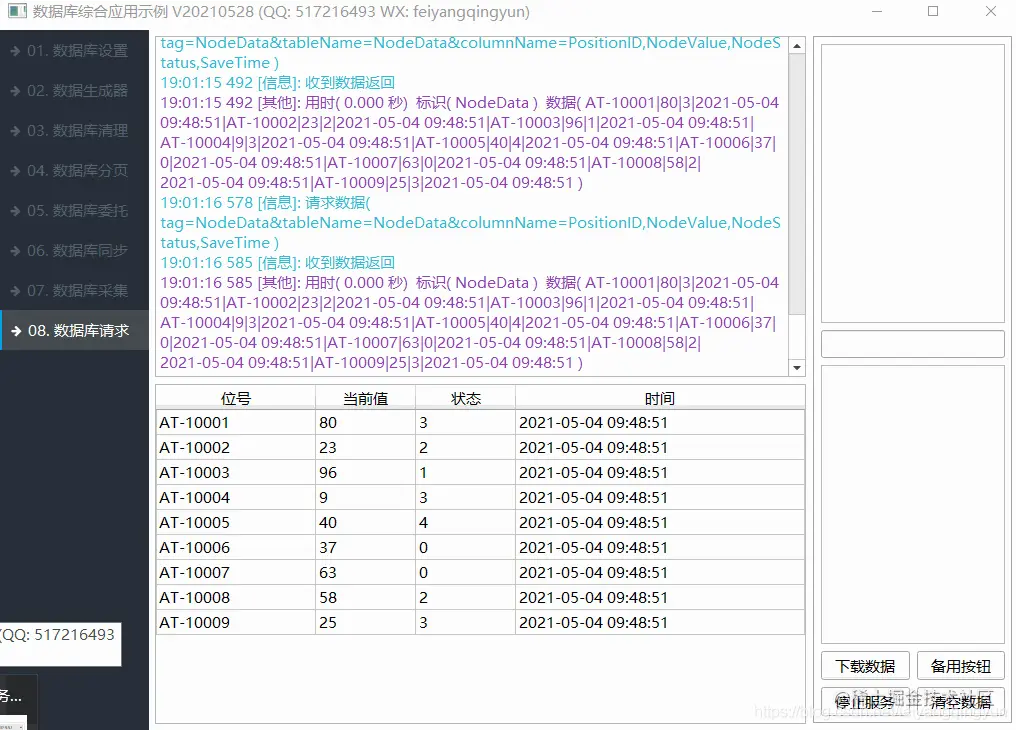
Task: Click status 1 in AT-10003 row
Action: click(465, 473)
